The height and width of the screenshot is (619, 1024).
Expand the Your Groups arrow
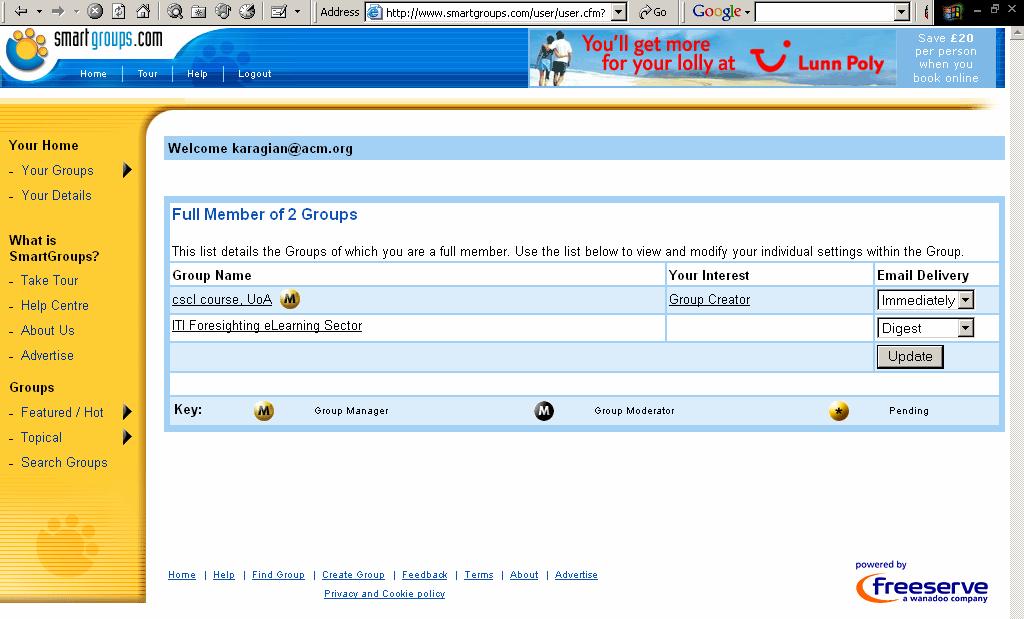(127, 170)
